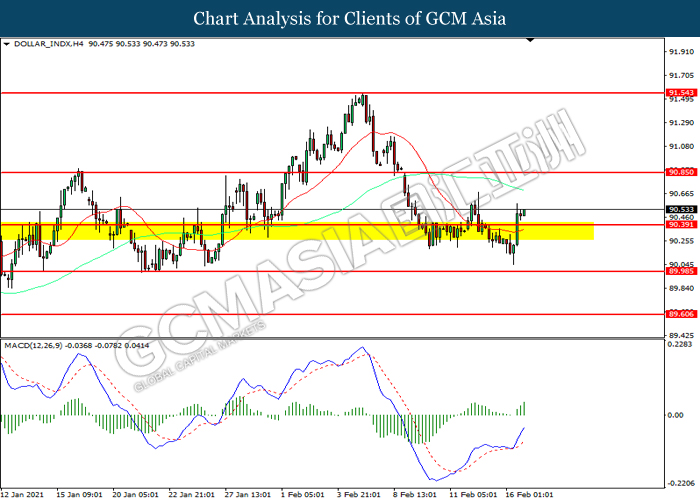The height and width of the screenshot is (500, 700).
Task: Click the 1 Feb 05:01 time label
Action: pyautogui.click(x=303, y=495)
